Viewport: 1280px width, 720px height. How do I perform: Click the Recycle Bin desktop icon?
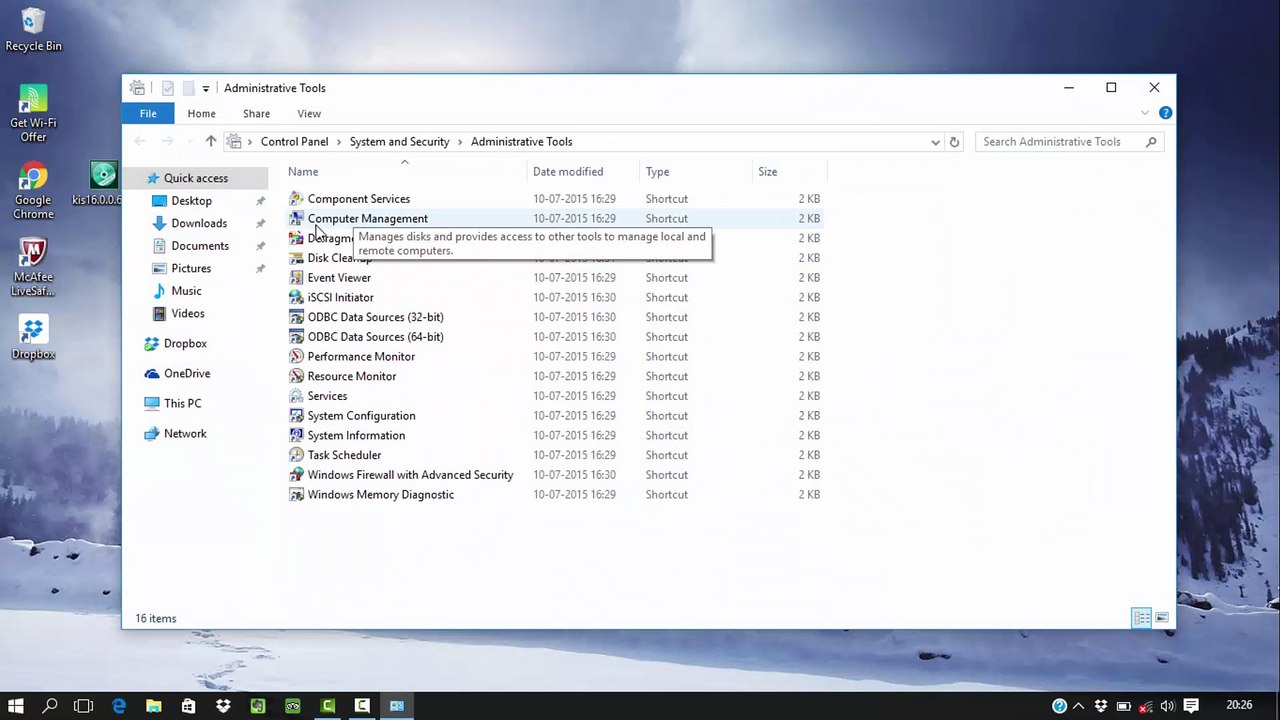pos(33,30)
